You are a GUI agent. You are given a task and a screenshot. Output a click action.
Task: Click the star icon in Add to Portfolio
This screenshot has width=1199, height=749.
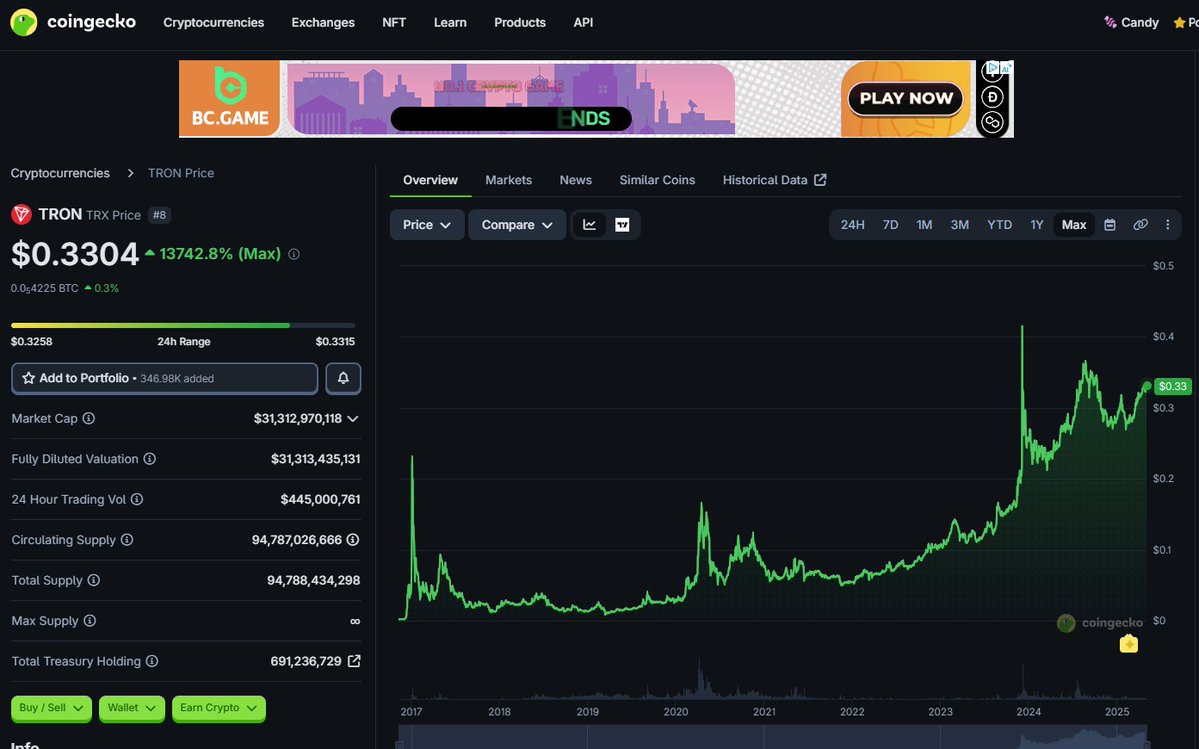(x=28, y=378)
